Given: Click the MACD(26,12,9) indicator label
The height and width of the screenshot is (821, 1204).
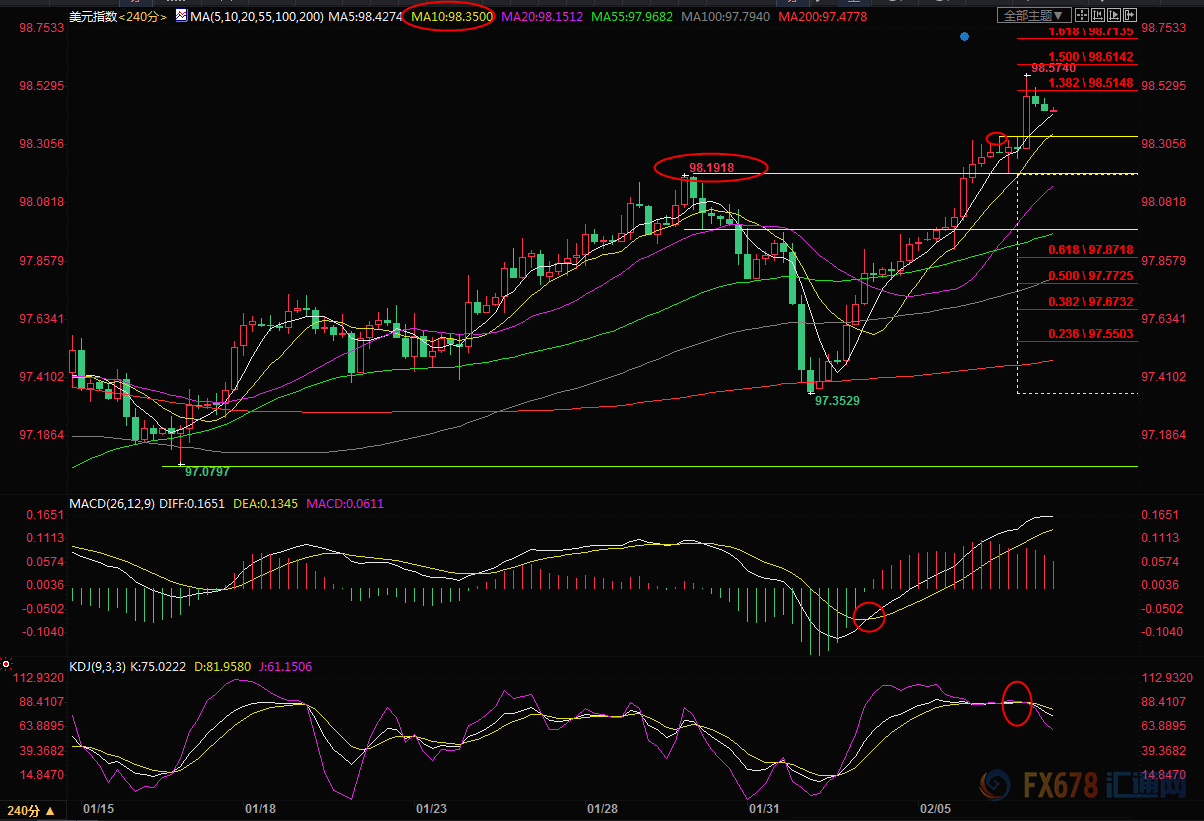Looking at the screenshot, I should [x=111, y=503].
